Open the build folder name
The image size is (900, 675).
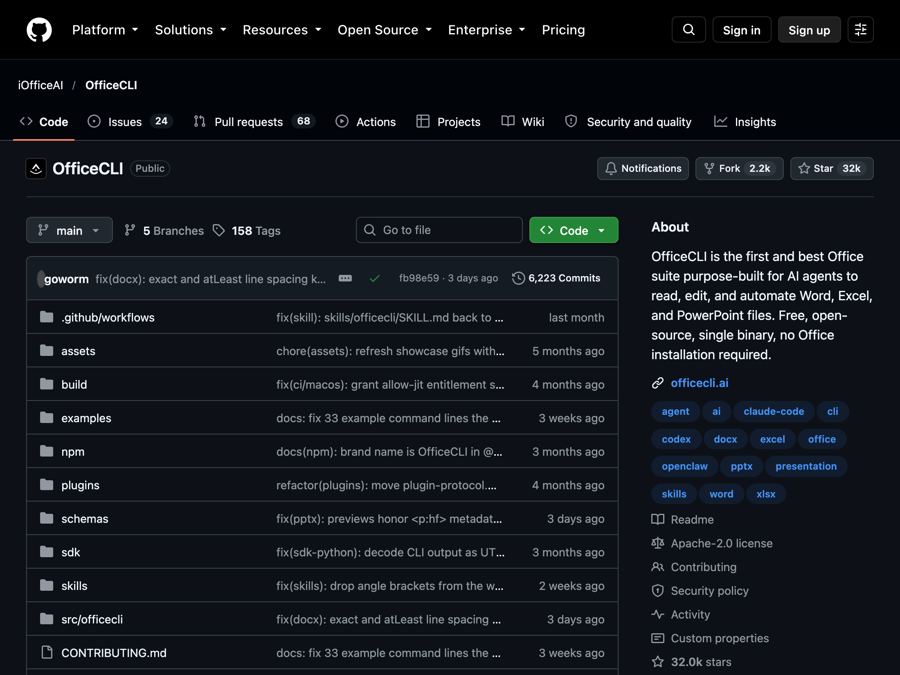tap(74, 385)
